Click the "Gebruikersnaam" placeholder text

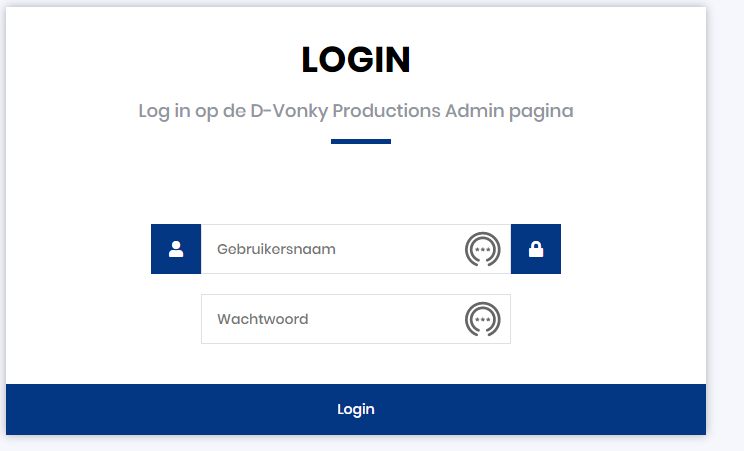pos(276,249)
